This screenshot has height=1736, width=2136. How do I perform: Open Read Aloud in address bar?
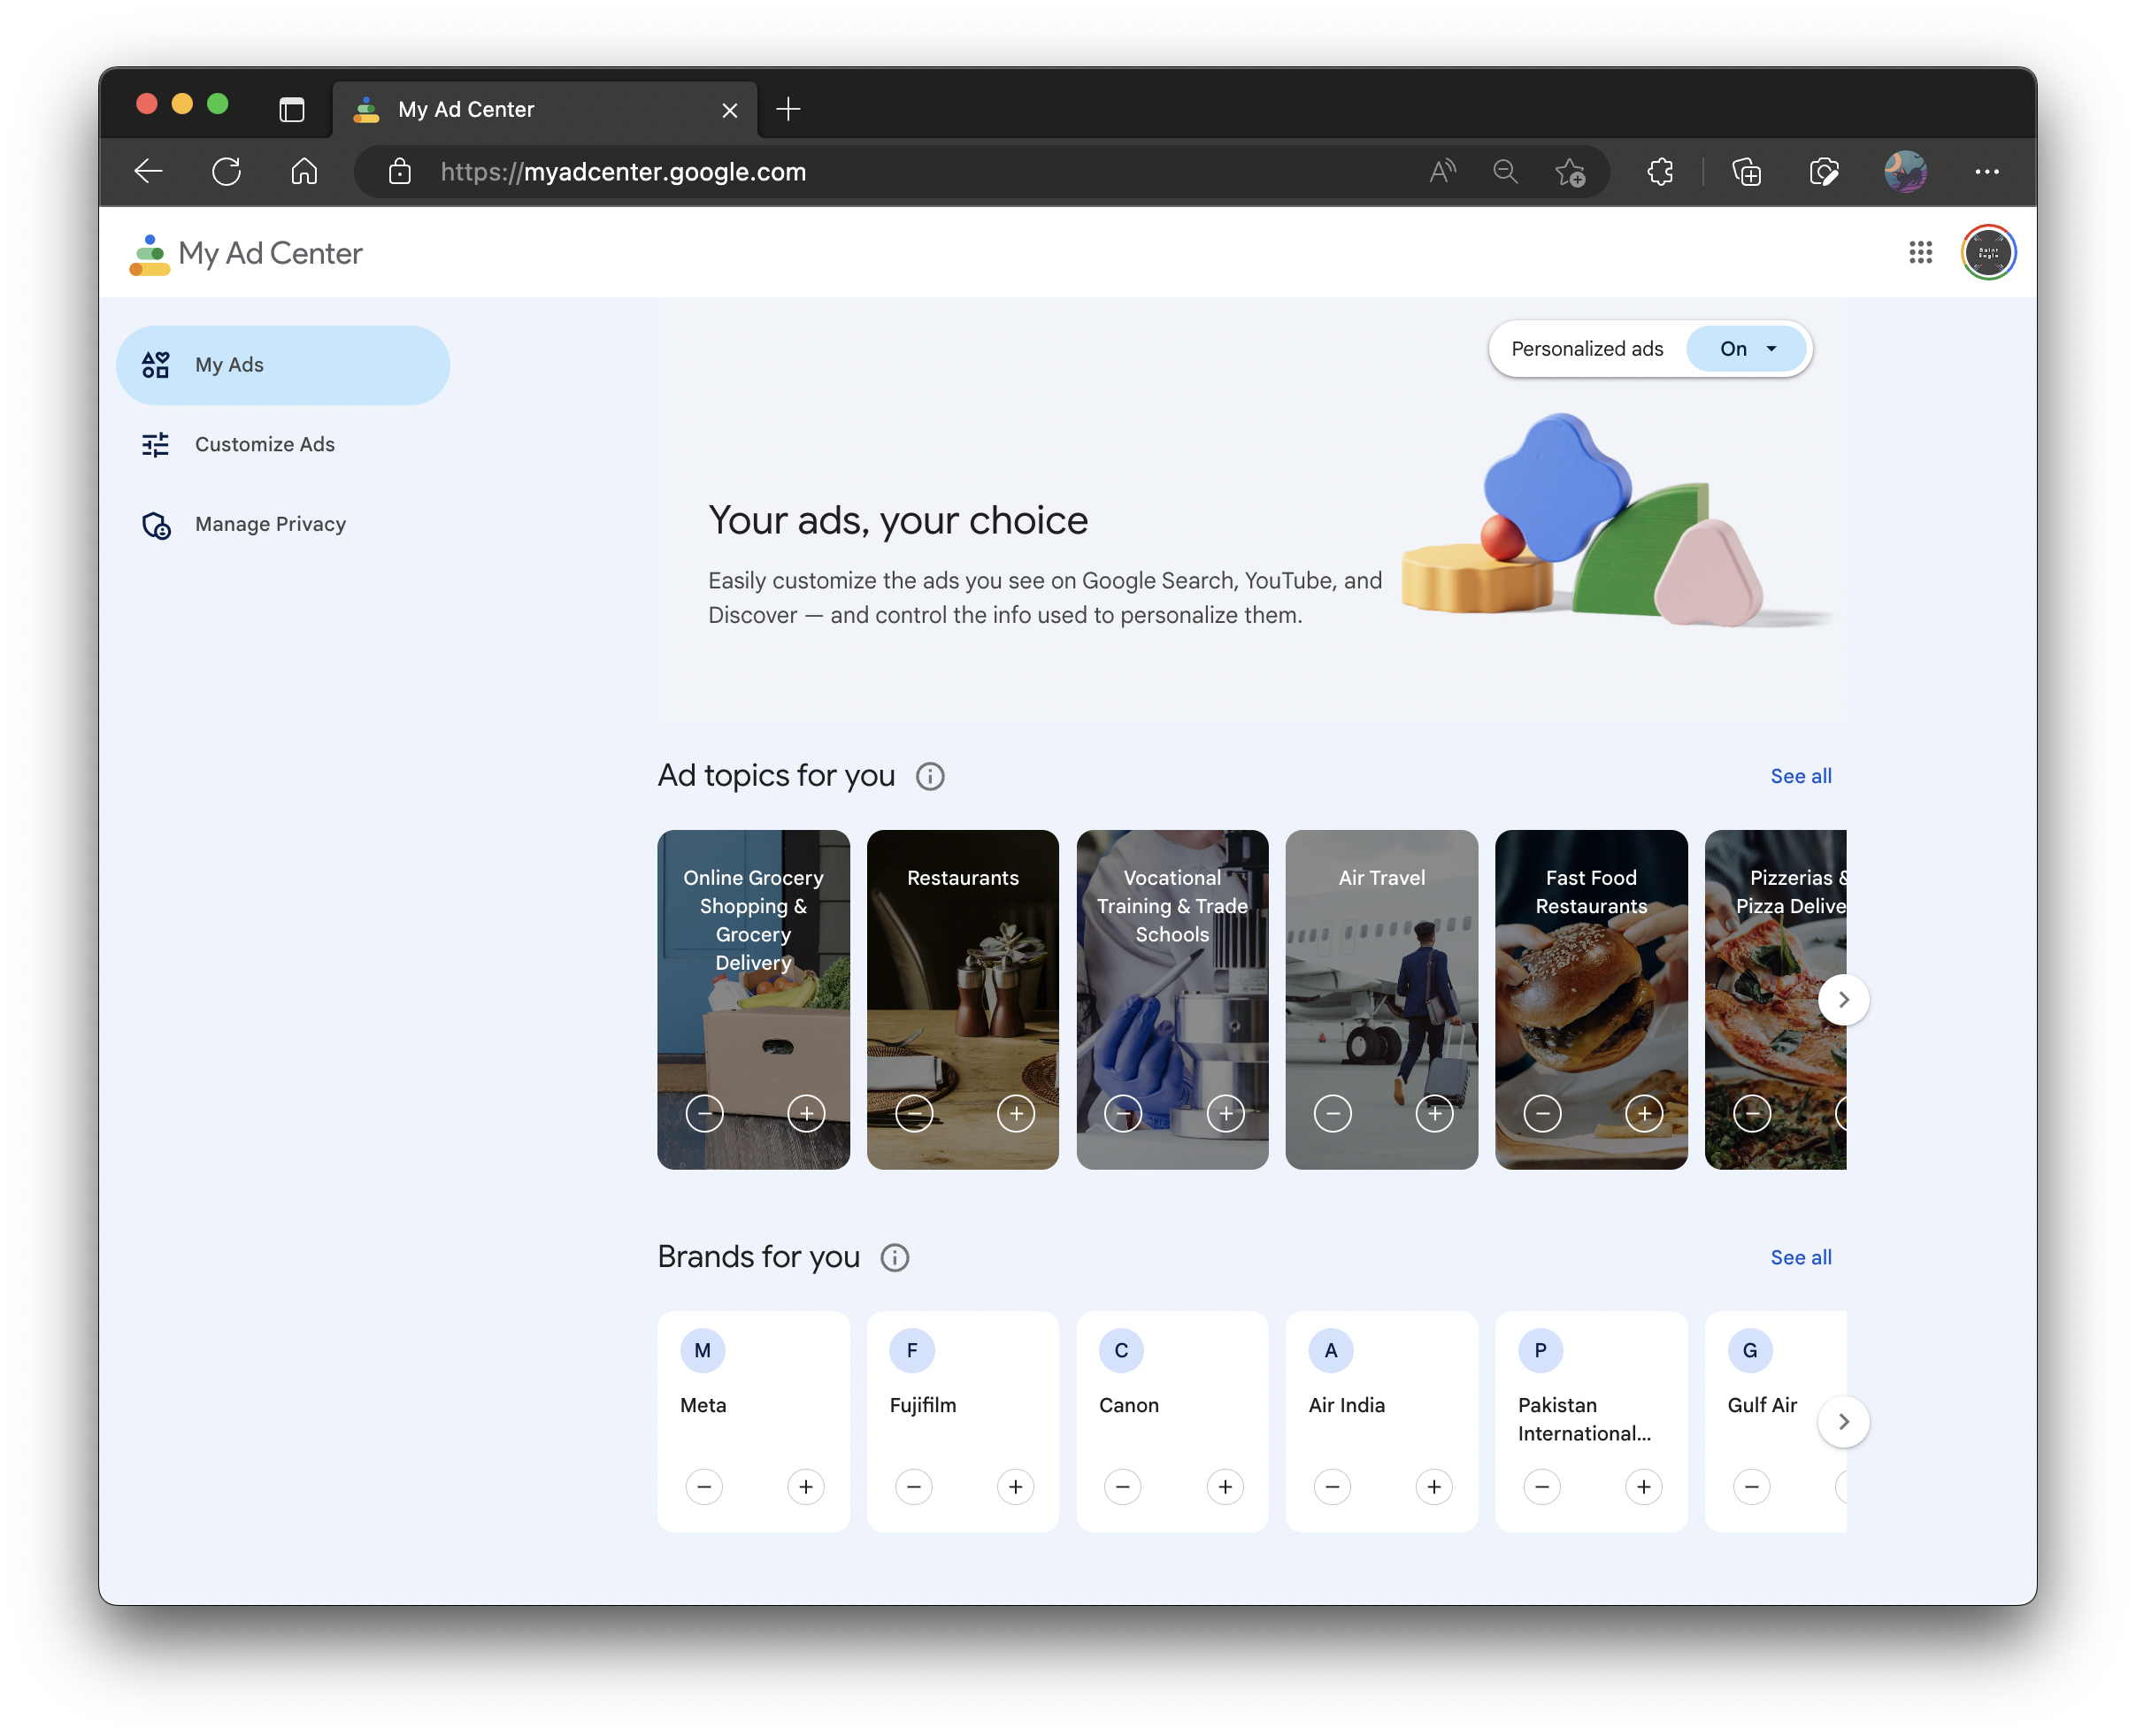click(x=1442, y=172)
